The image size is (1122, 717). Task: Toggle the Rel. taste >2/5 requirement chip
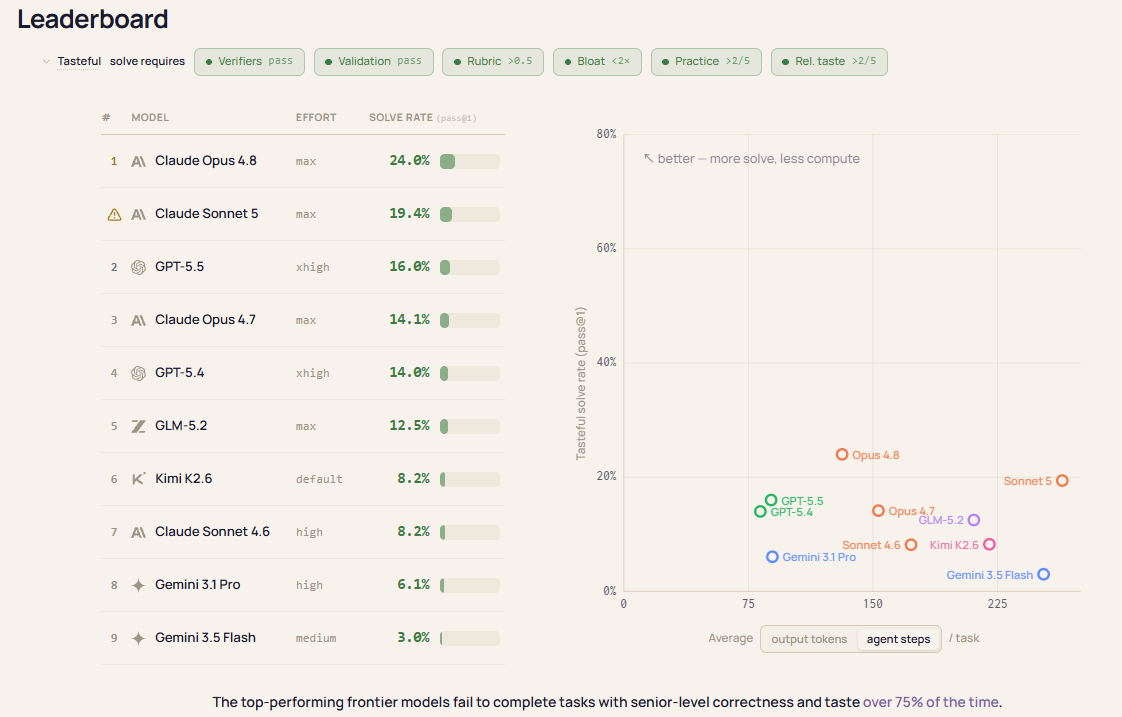pyautogui.click(x=829, y=62)
